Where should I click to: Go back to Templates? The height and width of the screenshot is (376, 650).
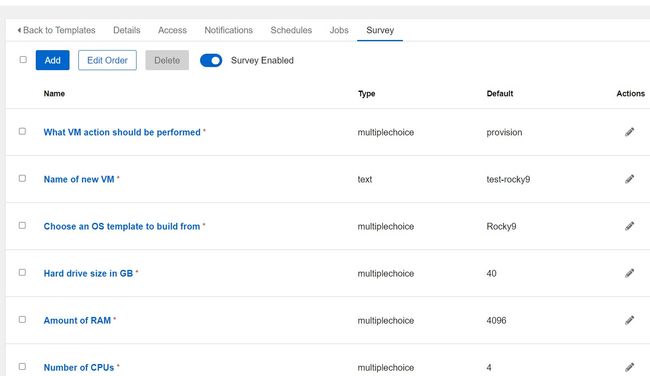tap(56, 30)
